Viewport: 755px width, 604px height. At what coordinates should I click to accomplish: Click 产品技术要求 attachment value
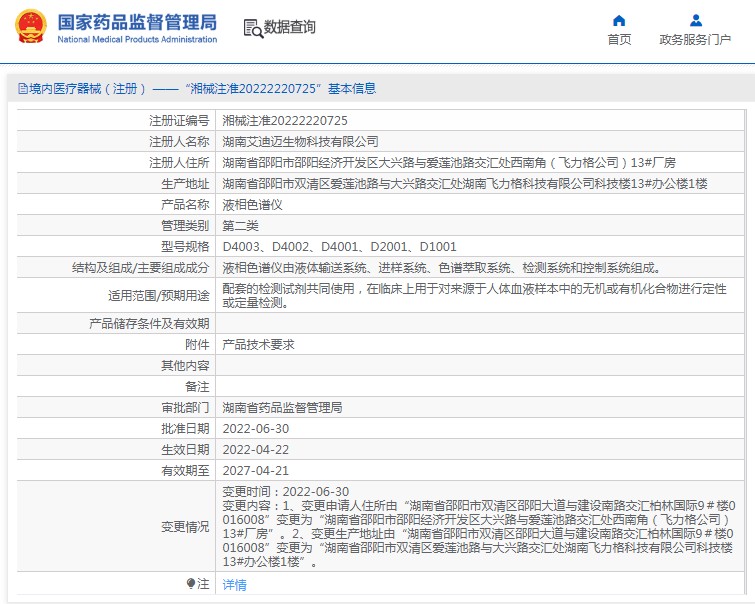click(258, 345)
